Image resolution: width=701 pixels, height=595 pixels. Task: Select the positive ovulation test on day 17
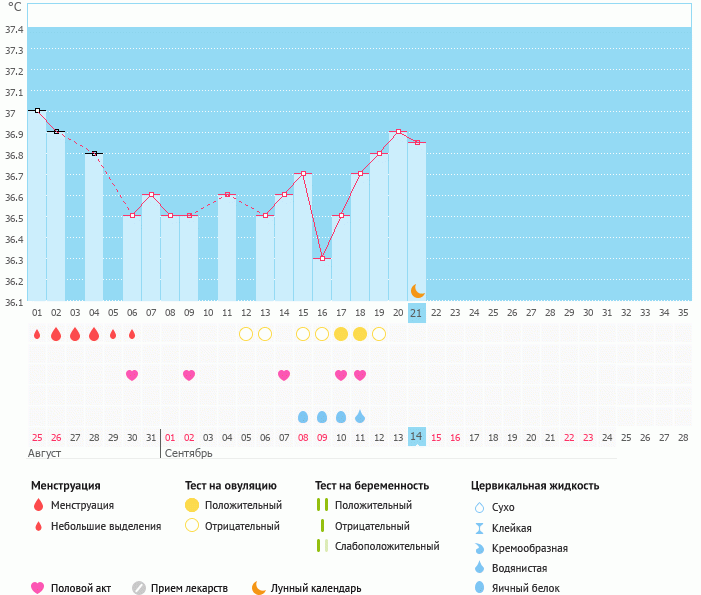click(341, 334)
